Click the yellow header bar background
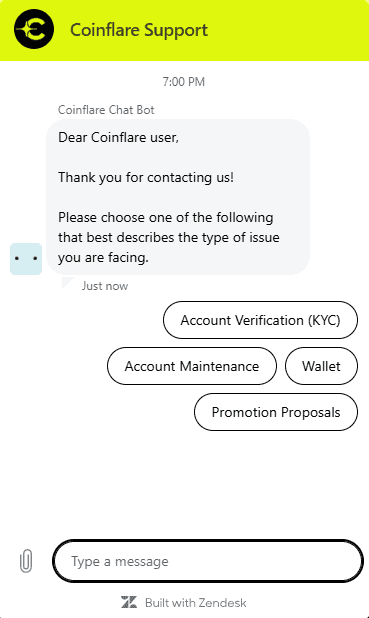Image resolution: width=369 pixels, height=618 pixels. (288, 30)
